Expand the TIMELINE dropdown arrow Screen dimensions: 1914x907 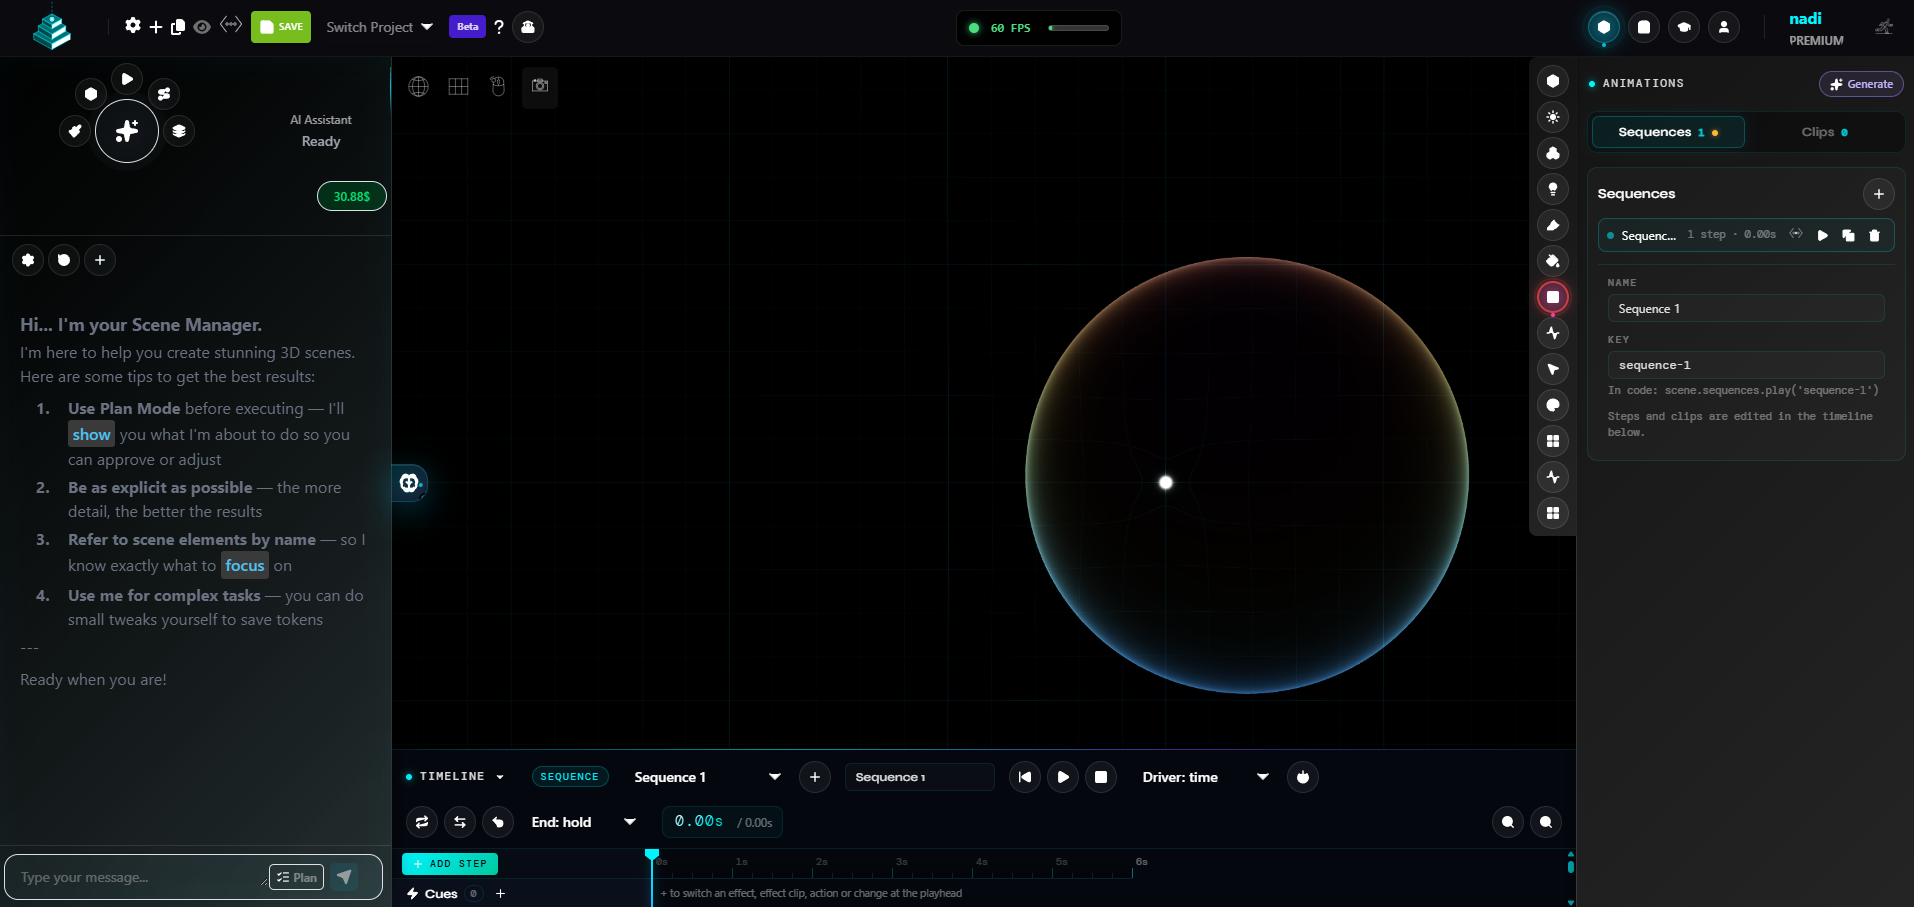click(x=500, y=777)
